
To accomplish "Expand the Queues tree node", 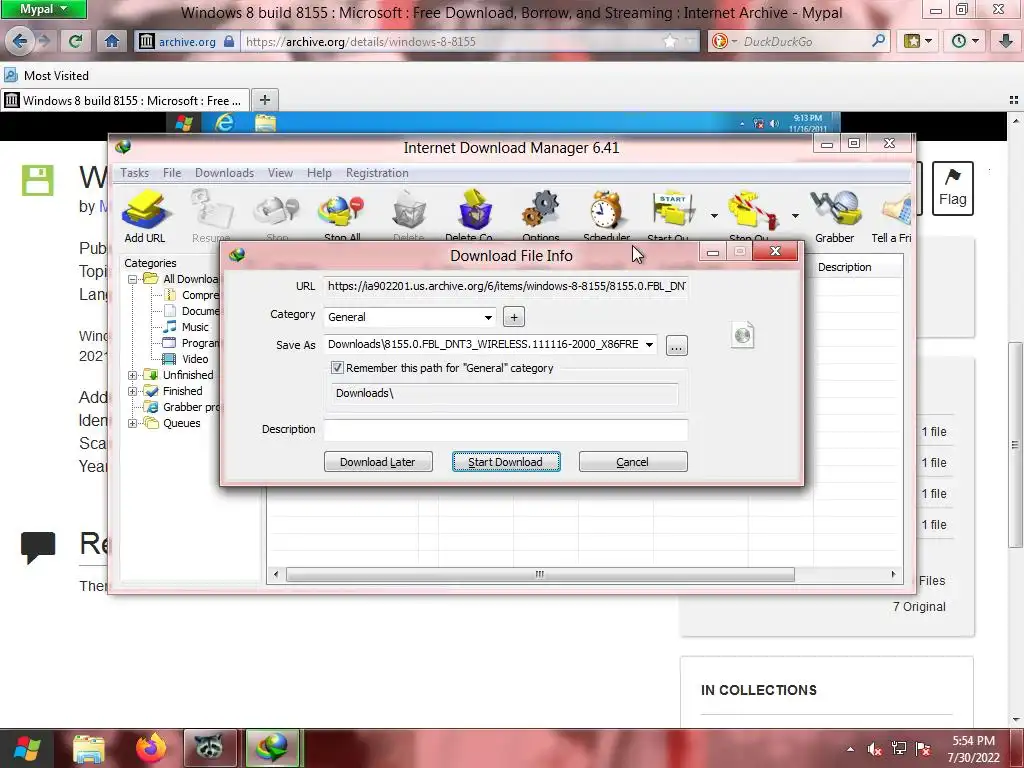I will tap(133, 423).
